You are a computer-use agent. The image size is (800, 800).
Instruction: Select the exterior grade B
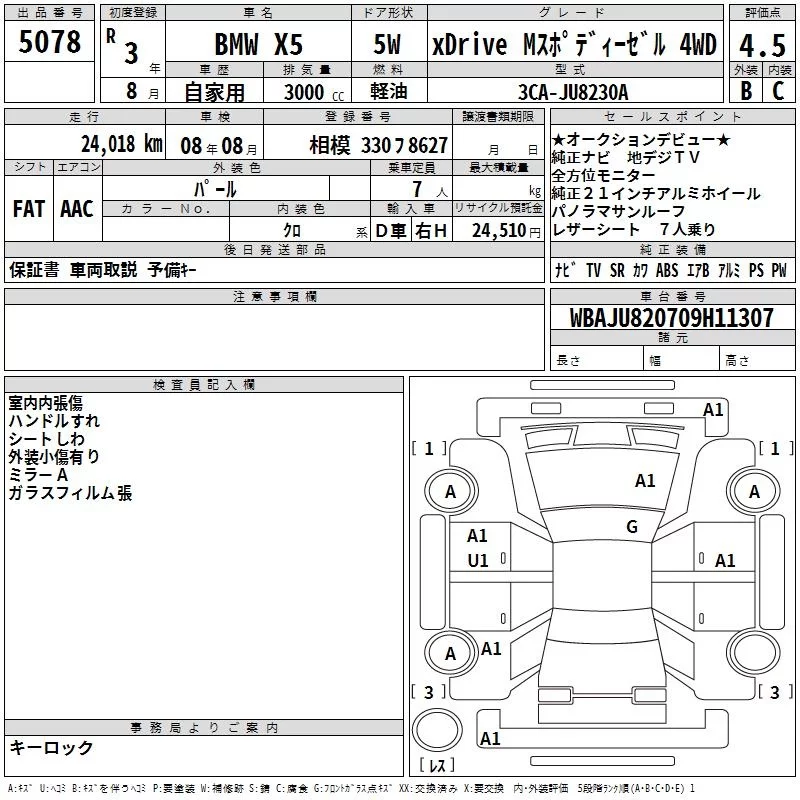pos(746,90)
